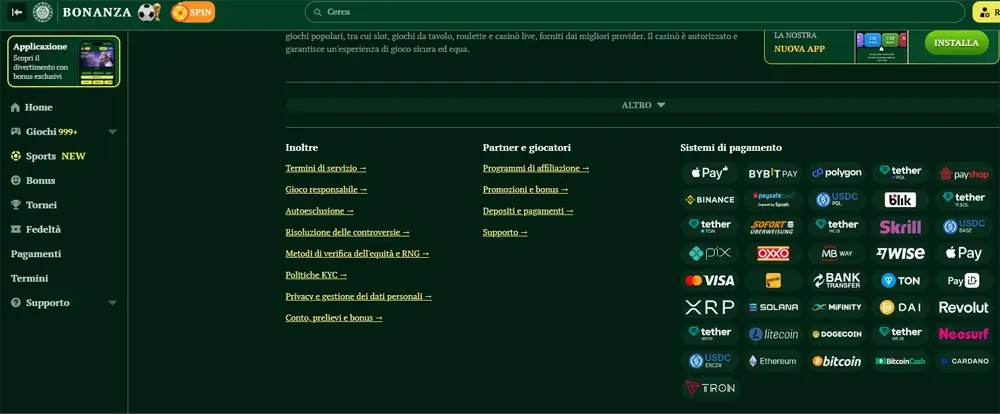Viewport: 1000px width, 414px height.
Task: Click the Nuova App phone preview
Action: pos(881,46)
